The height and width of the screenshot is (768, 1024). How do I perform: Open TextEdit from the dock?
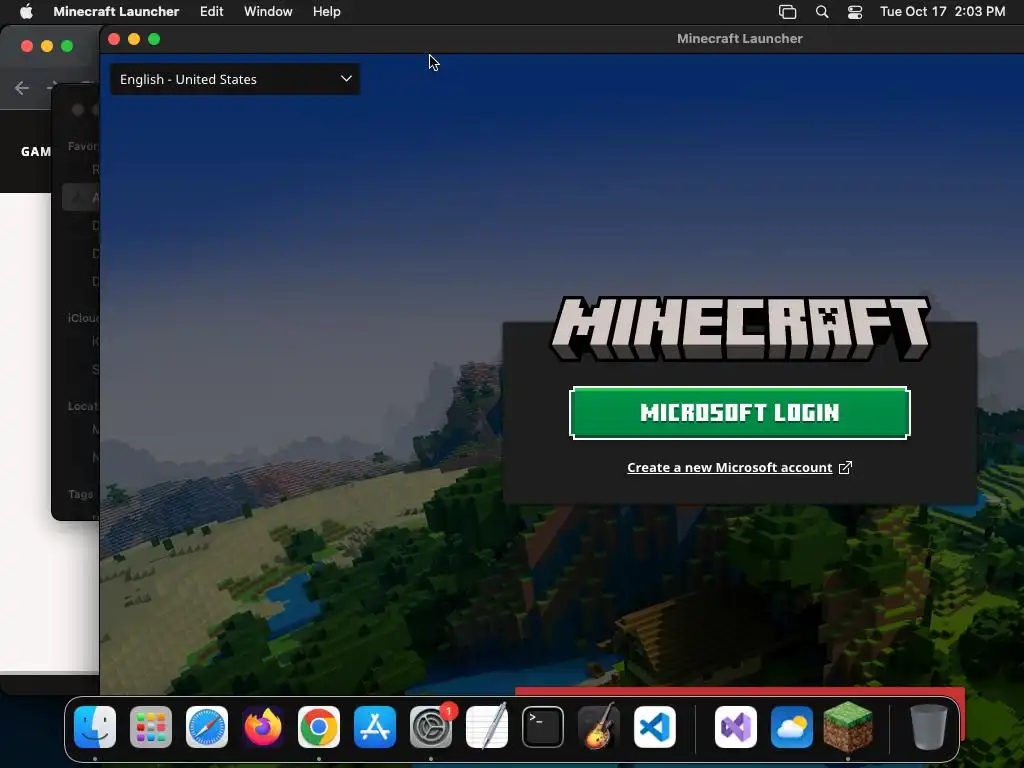point(487,727)
